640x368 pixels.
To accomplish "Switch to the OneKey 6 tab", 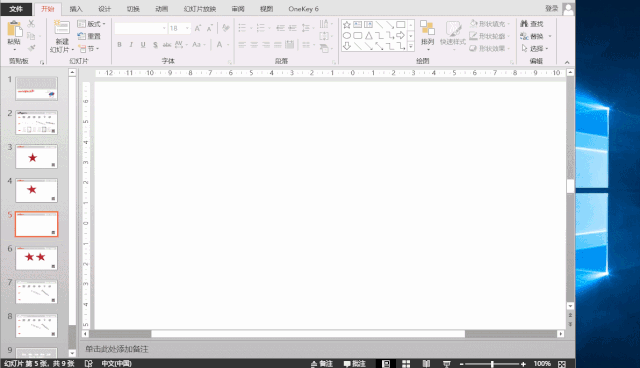I will 303,9.
